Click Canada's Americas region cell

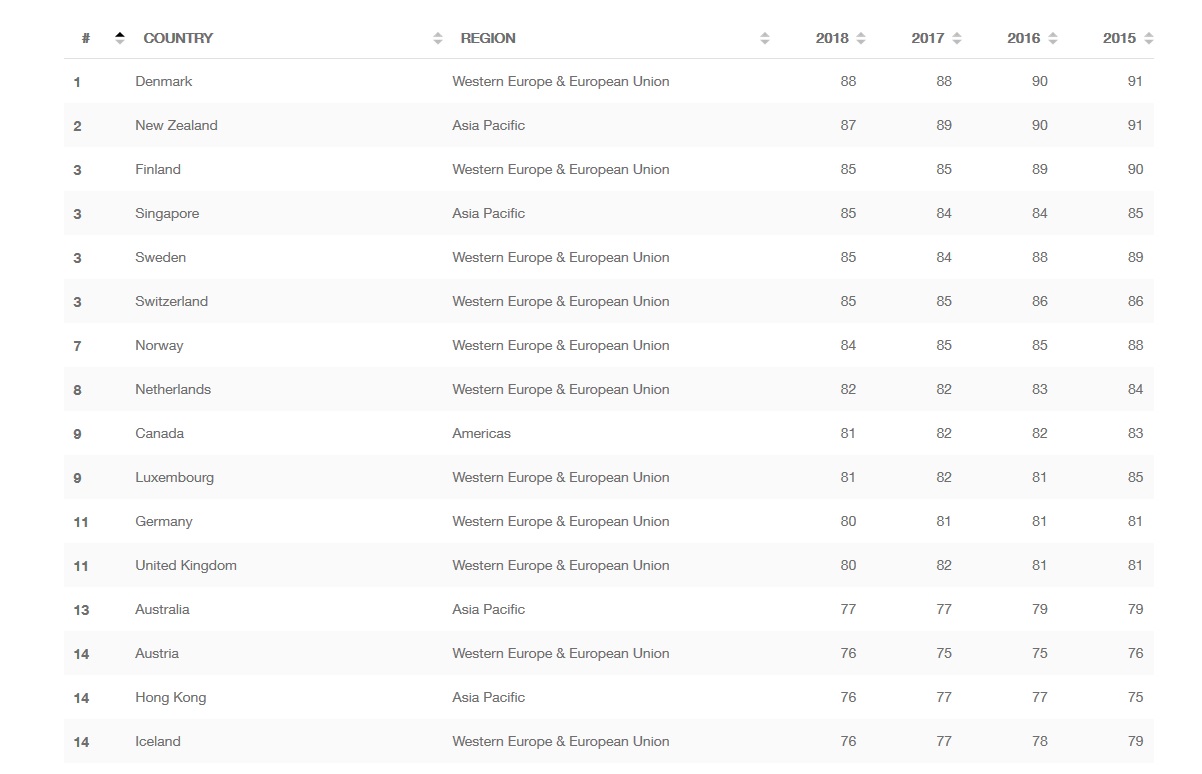481,433
